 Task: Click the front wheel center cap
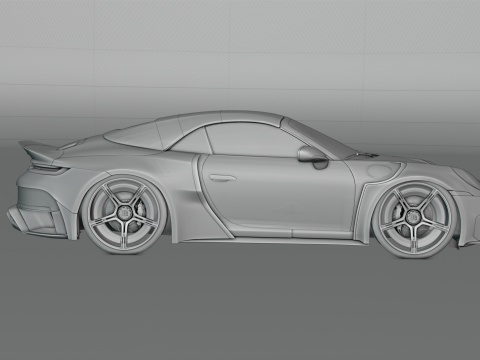coord(414,218)
